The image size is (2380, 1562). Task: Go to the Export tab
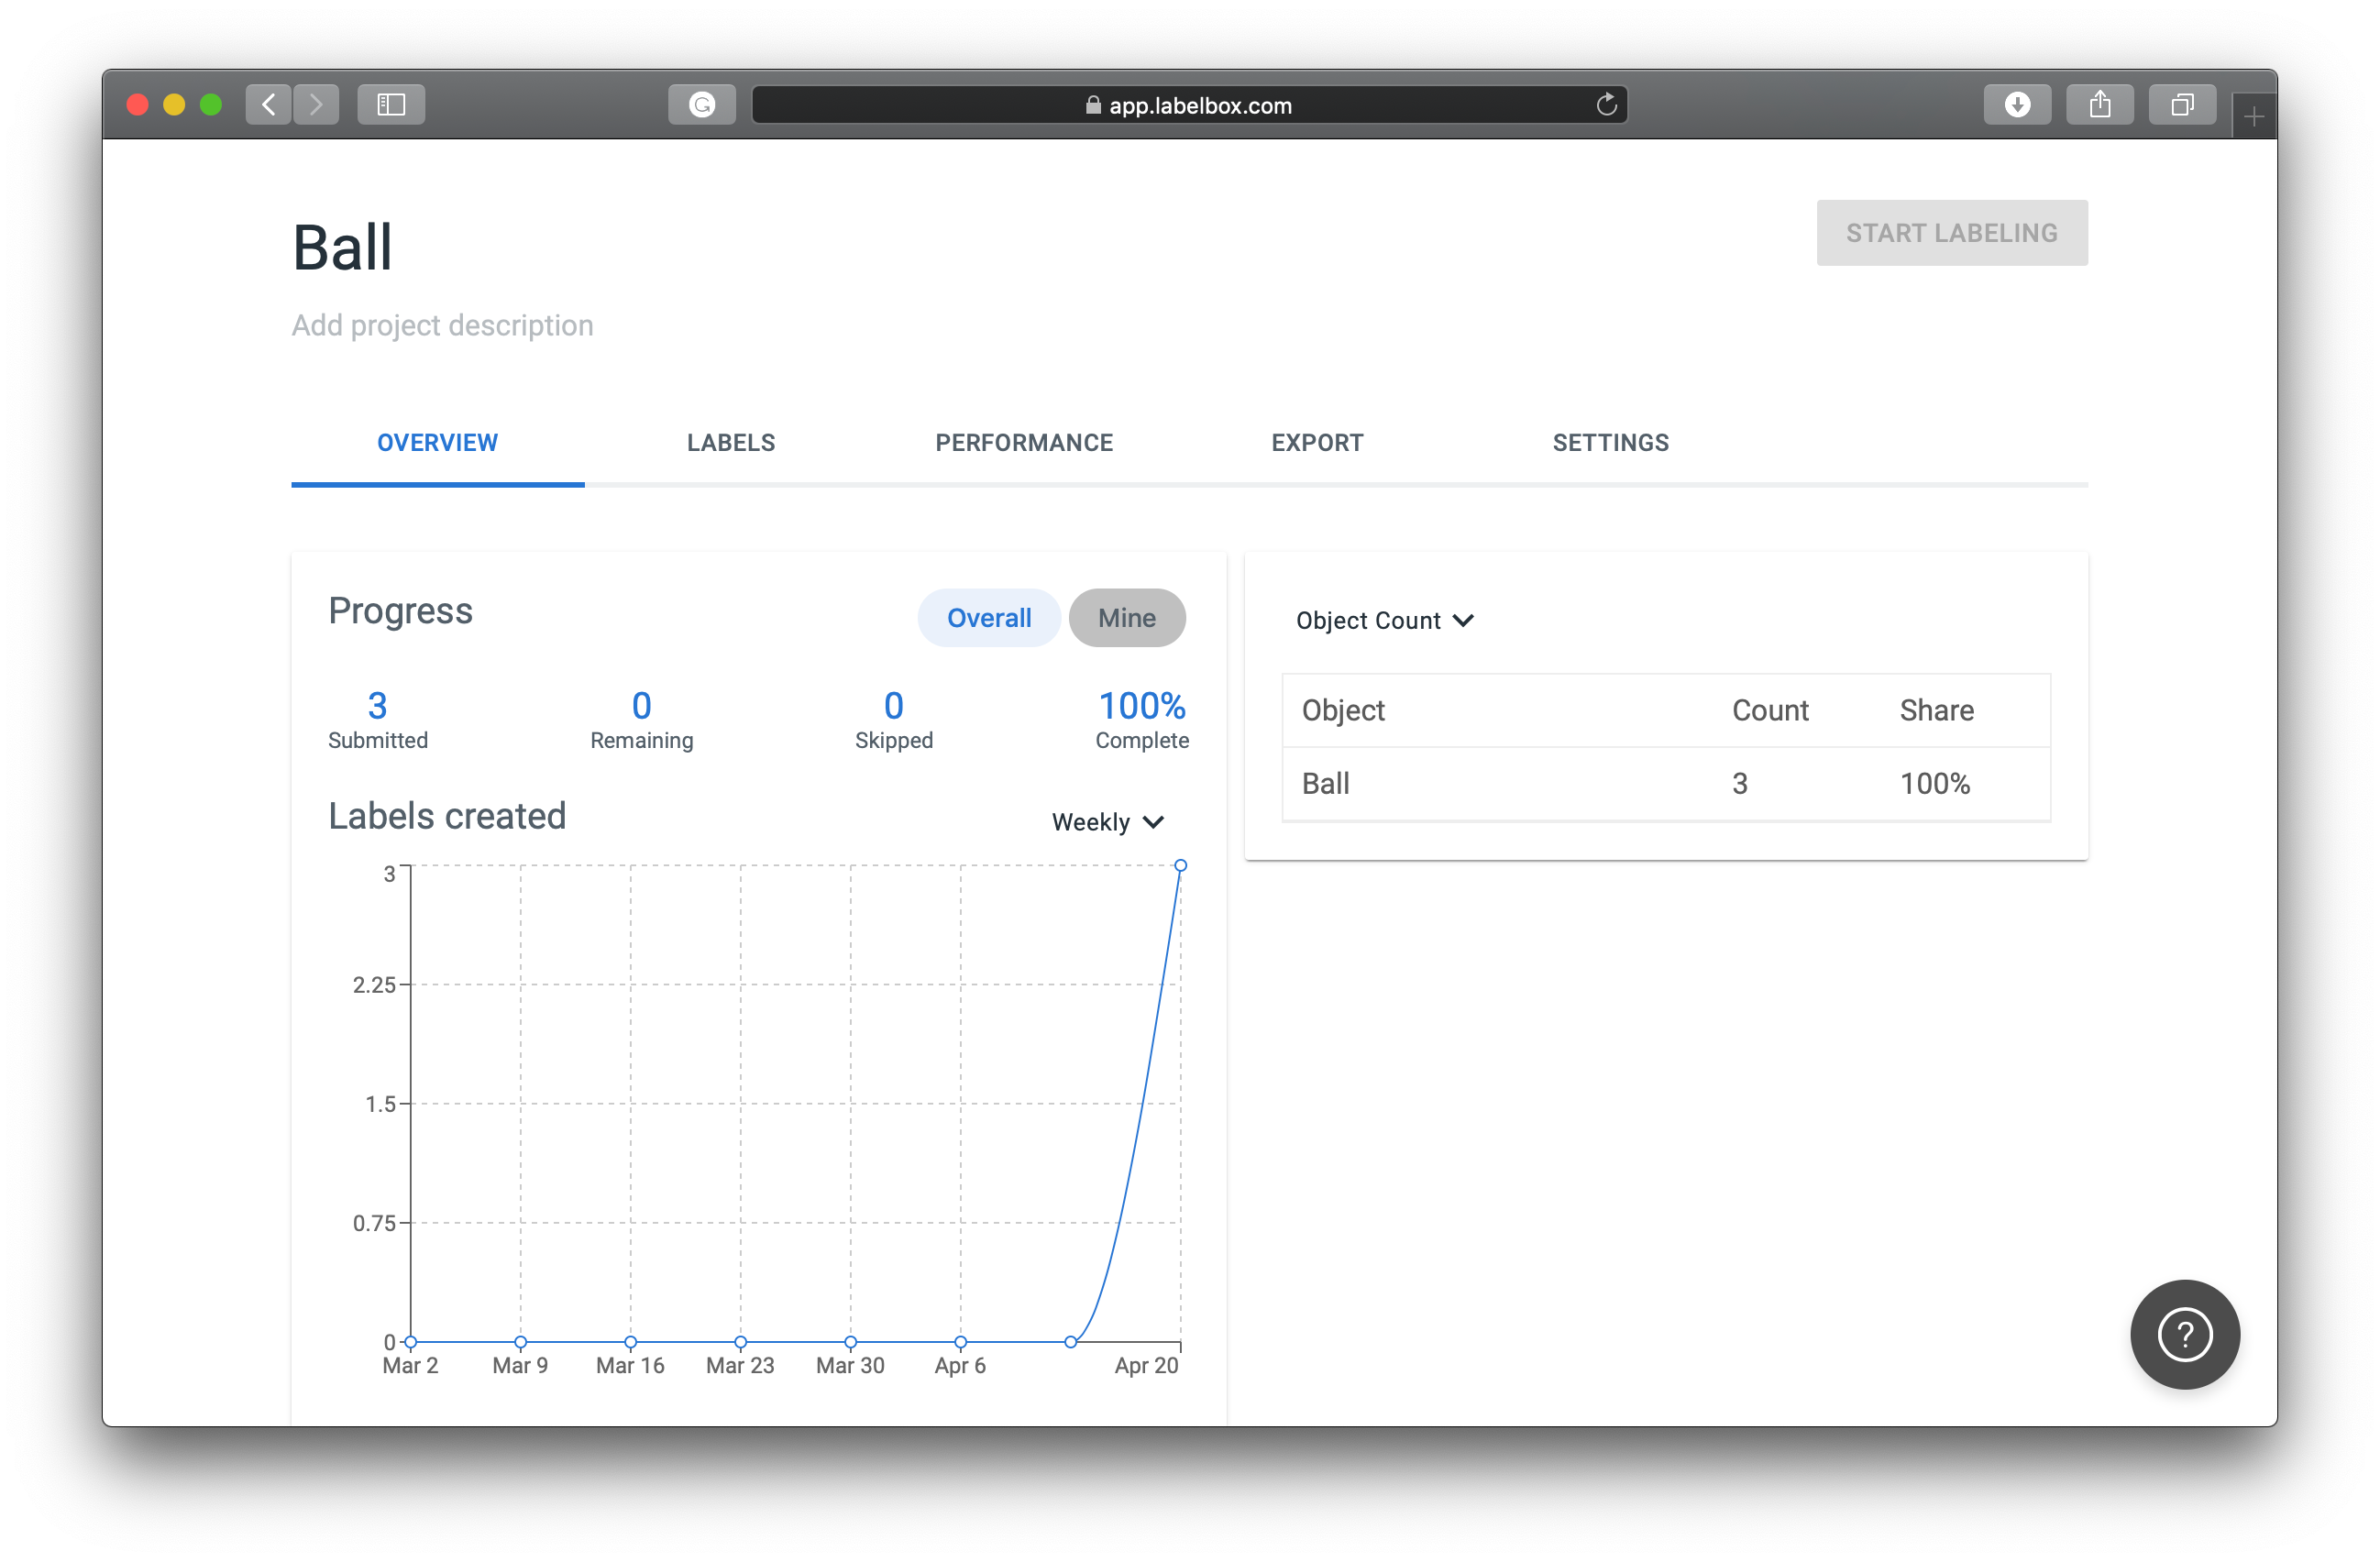point(1316,442)
